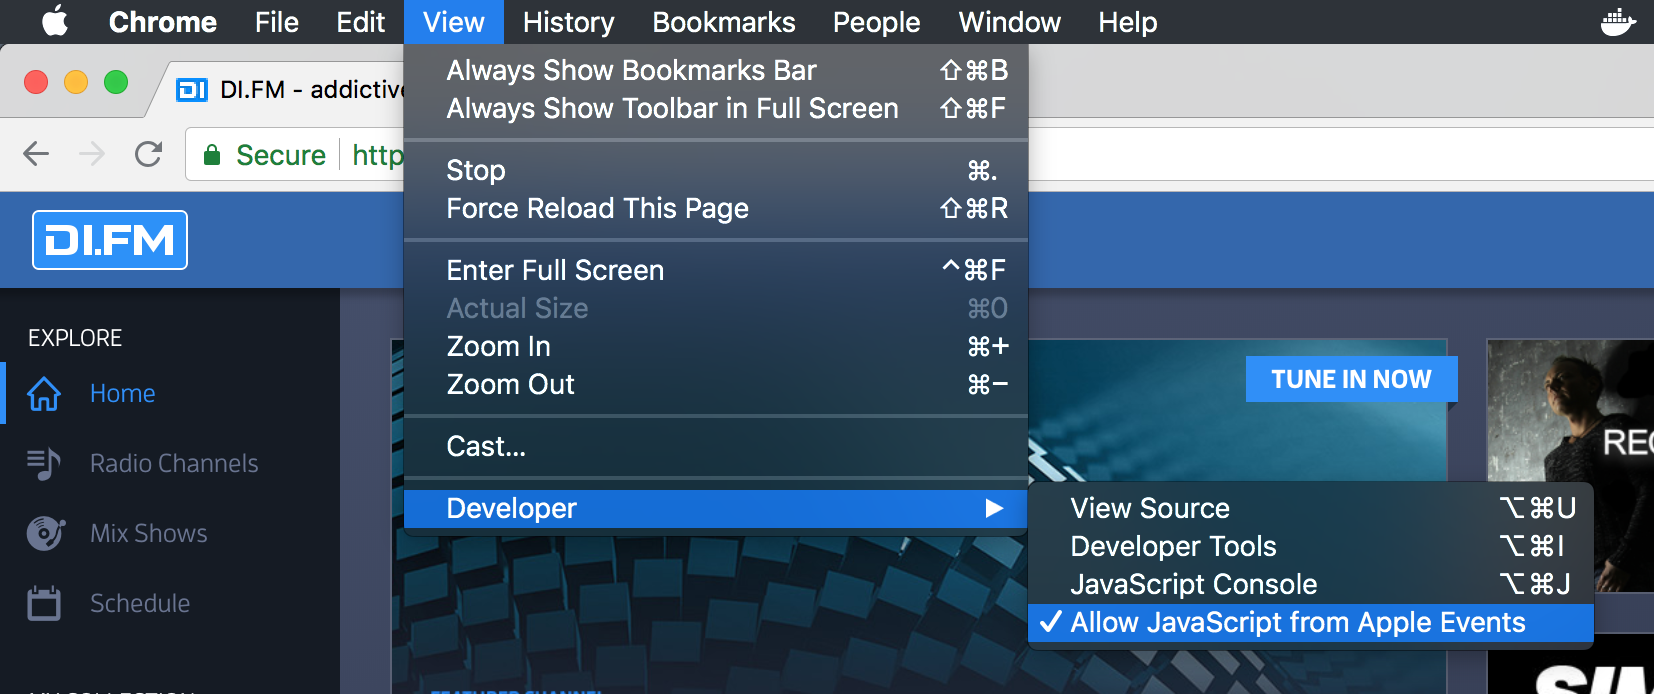Click the back navigation arrow
Image resolution: width=1654 pixels, height=694 pixels.
(36, 154)
